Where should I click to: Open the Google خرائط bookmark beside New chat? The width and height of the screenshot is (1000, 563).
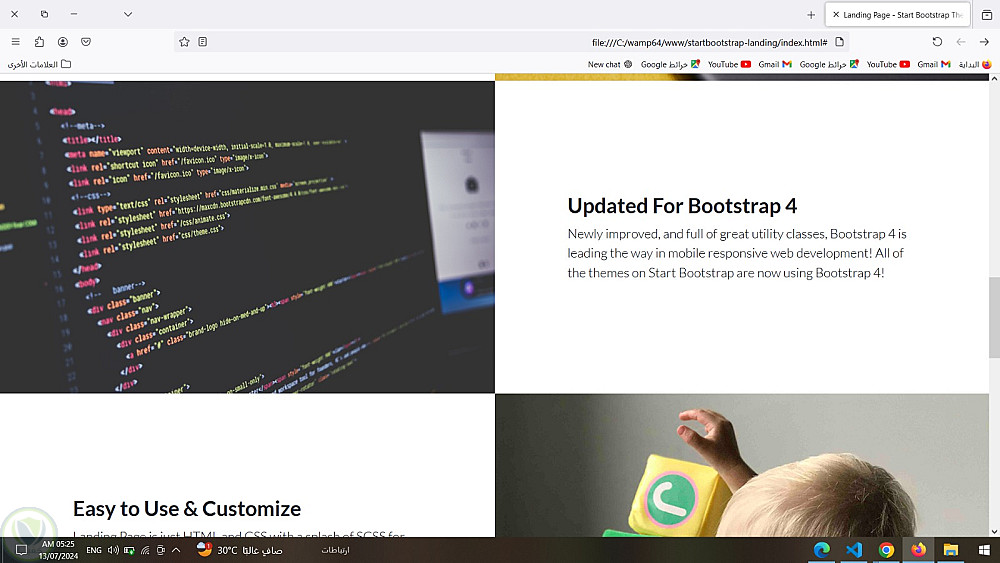(x=670, y=64)
